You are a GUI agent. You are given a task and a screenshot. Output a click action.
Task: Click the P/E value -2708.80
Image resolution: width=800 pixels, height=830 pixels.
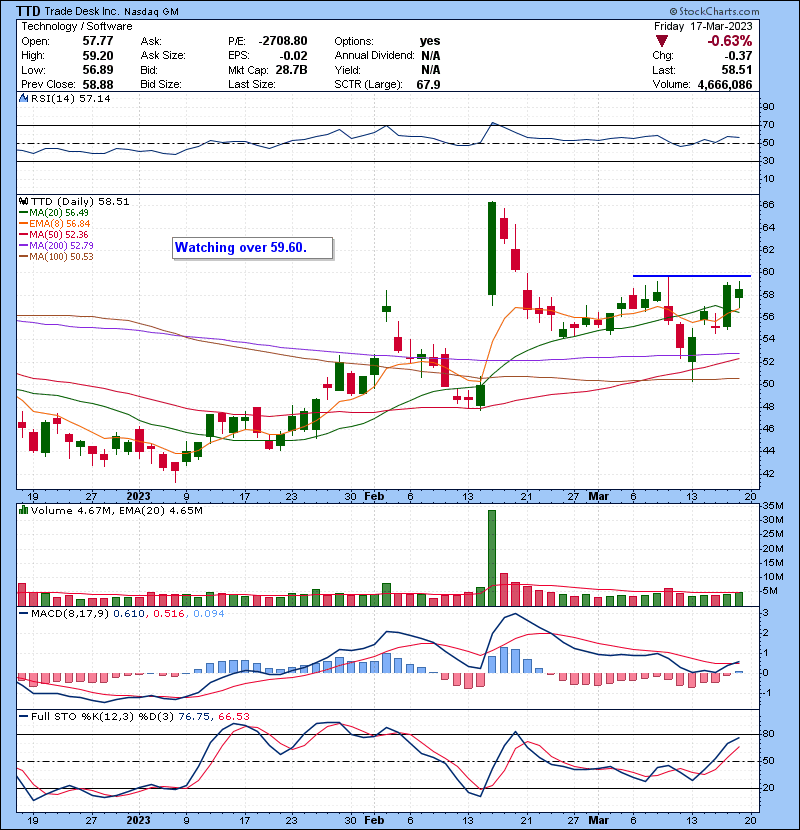click(x=283, y=41)
